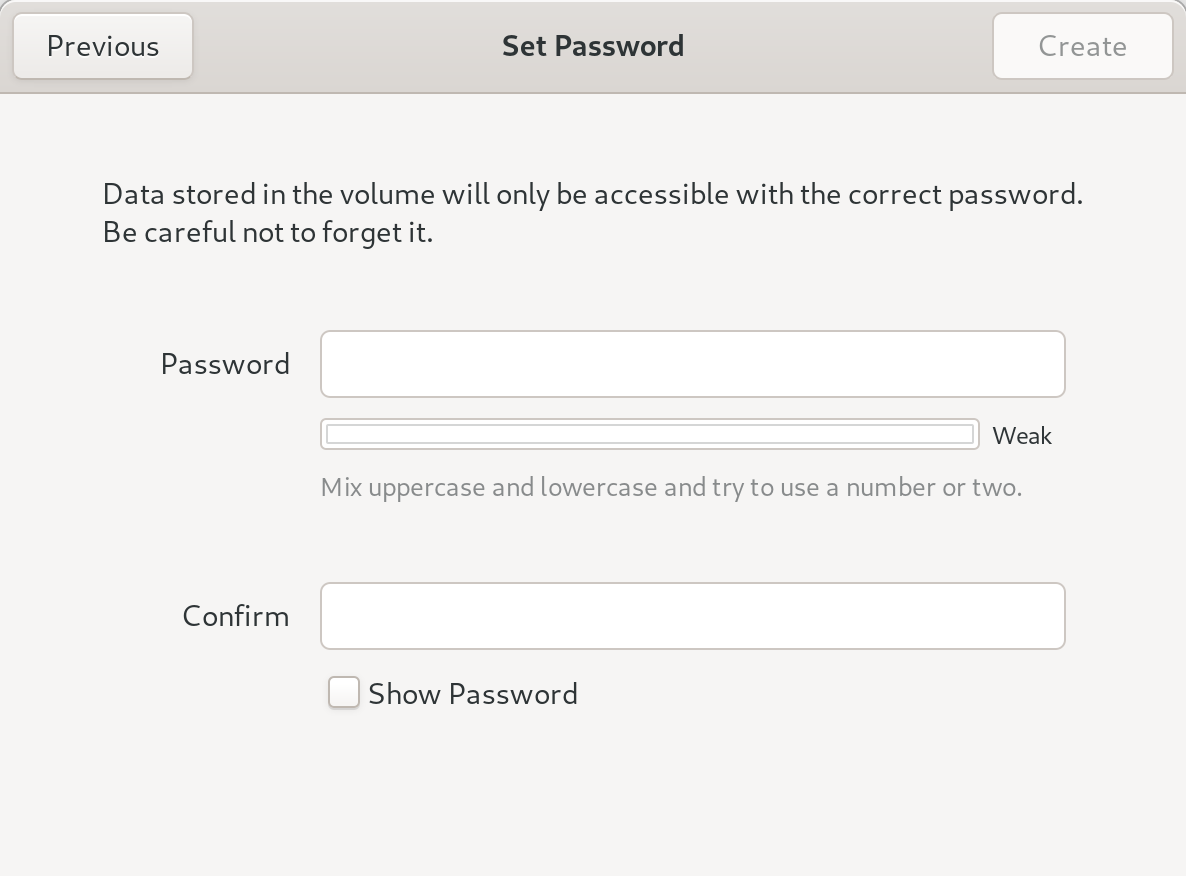The image size is (1186, 876).
Task: Click the Password field label
Action: coord(225,363)
